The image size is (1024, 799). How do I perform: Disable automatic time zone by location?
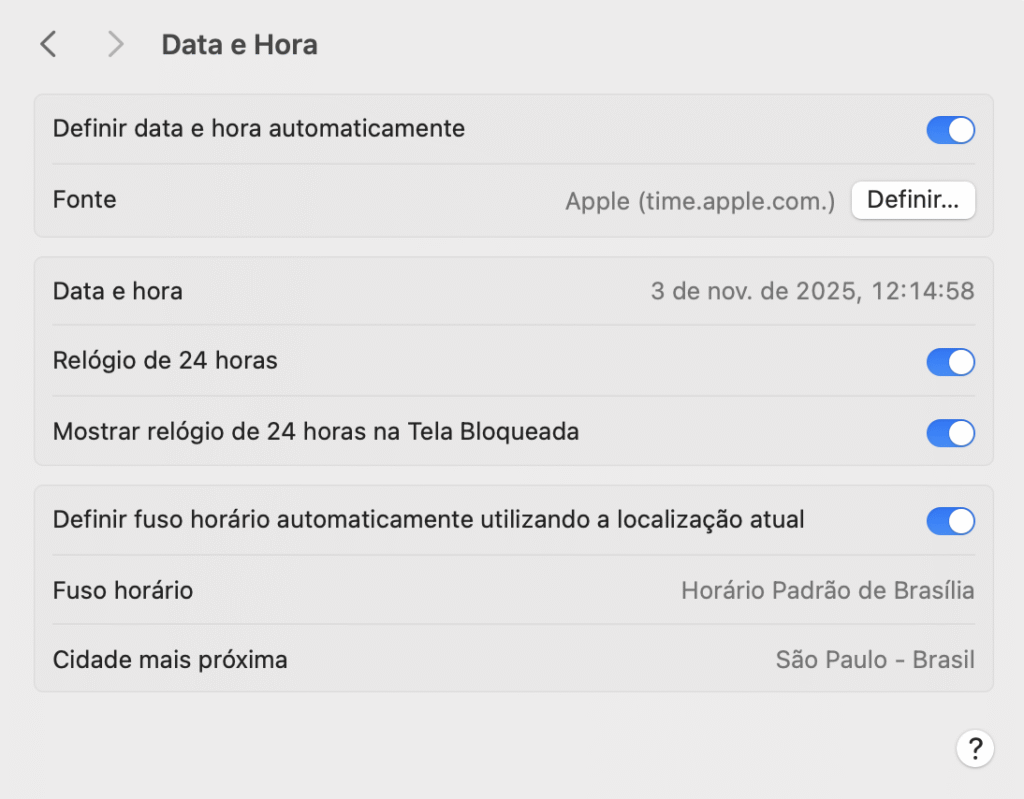[x=950, y=521]
